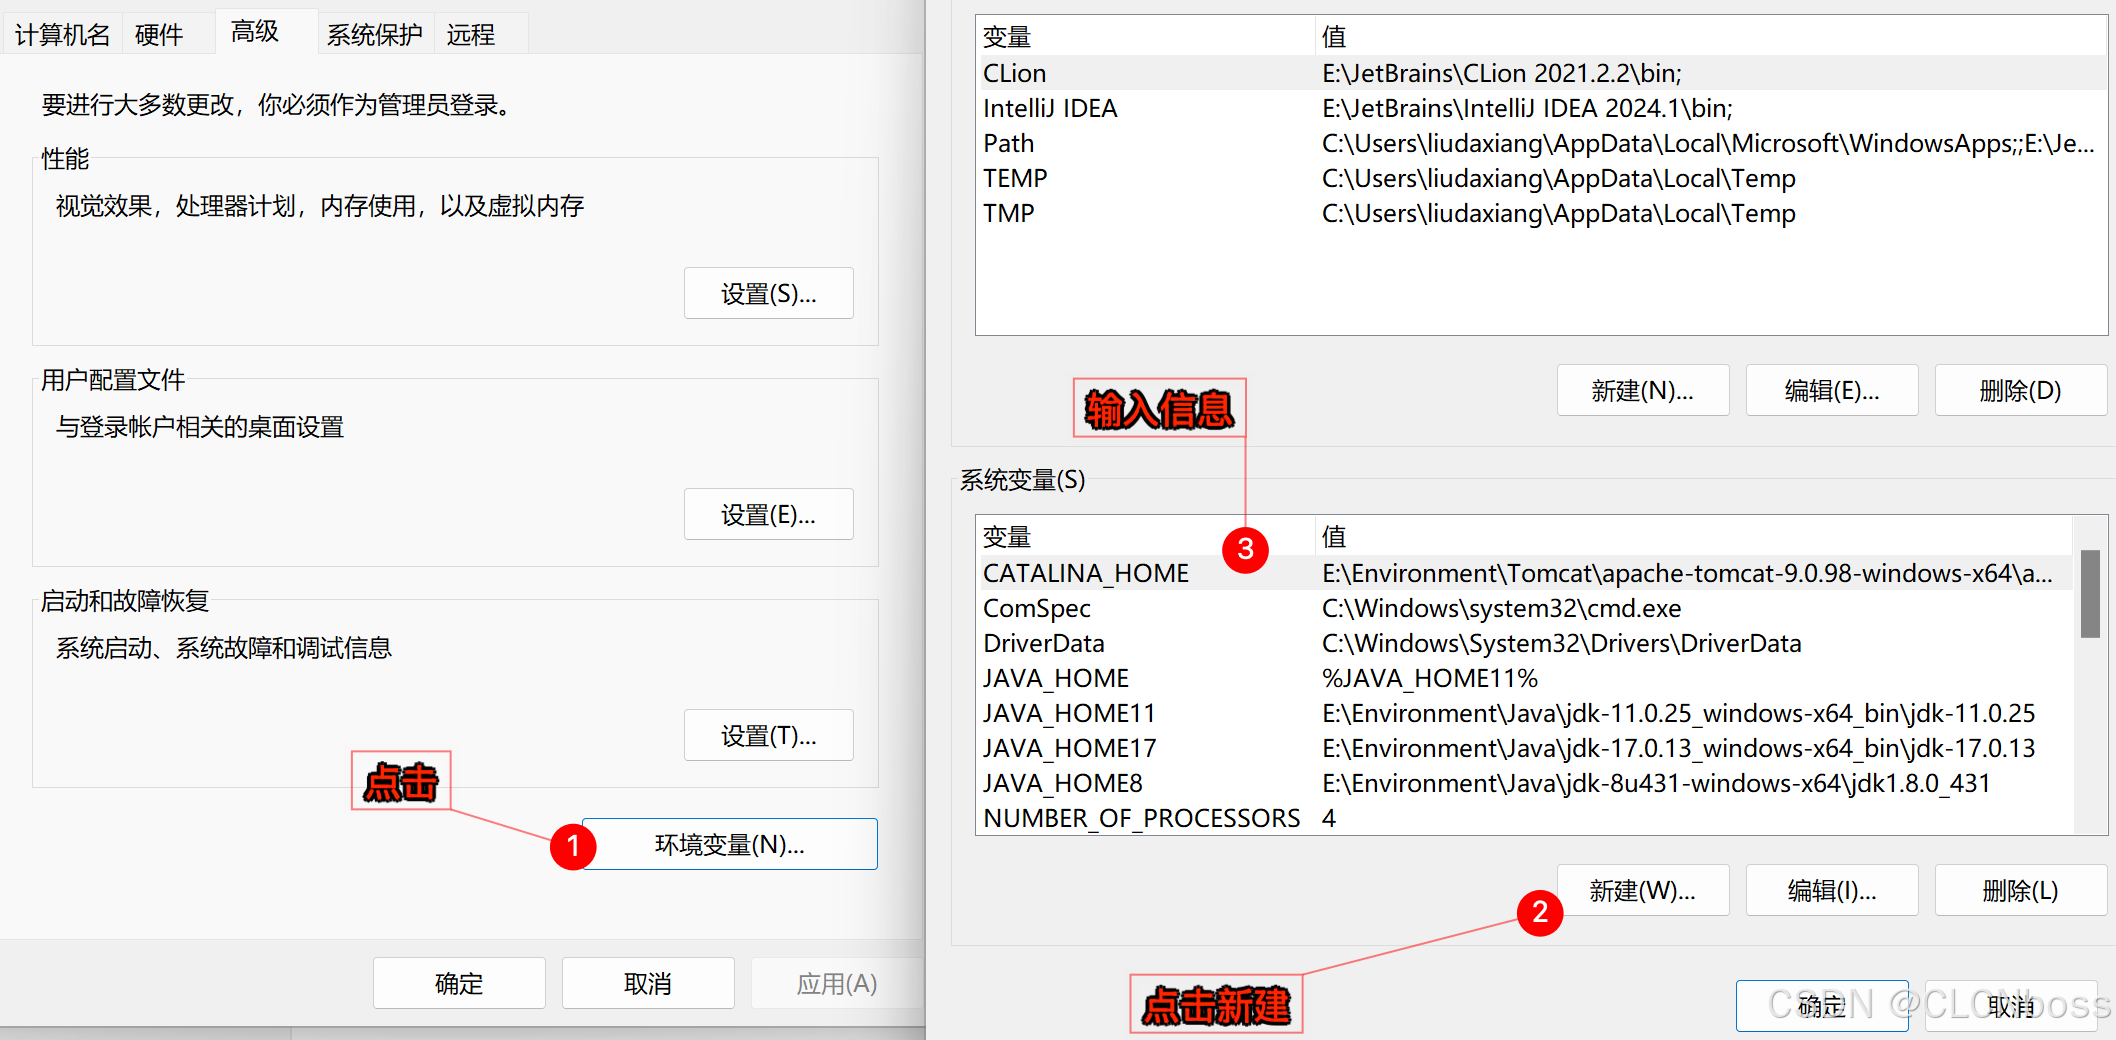Select the TMP user variable row
Viewport: 2116px width, 1040px height.
click(1541, 213)
